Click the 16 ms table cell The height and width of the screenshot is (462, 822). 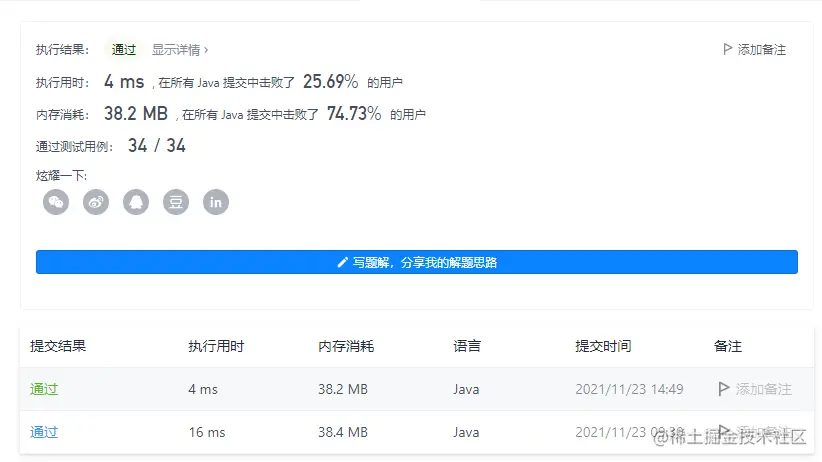pyautogui.click(x=207, y=432)
